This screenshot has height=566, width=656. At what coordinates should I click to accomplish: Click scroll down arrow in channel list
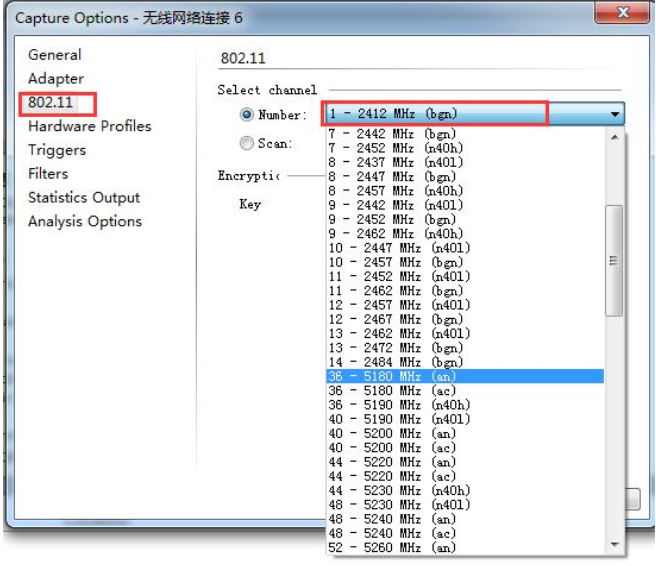pyautogui.click(x=614, y=545)
